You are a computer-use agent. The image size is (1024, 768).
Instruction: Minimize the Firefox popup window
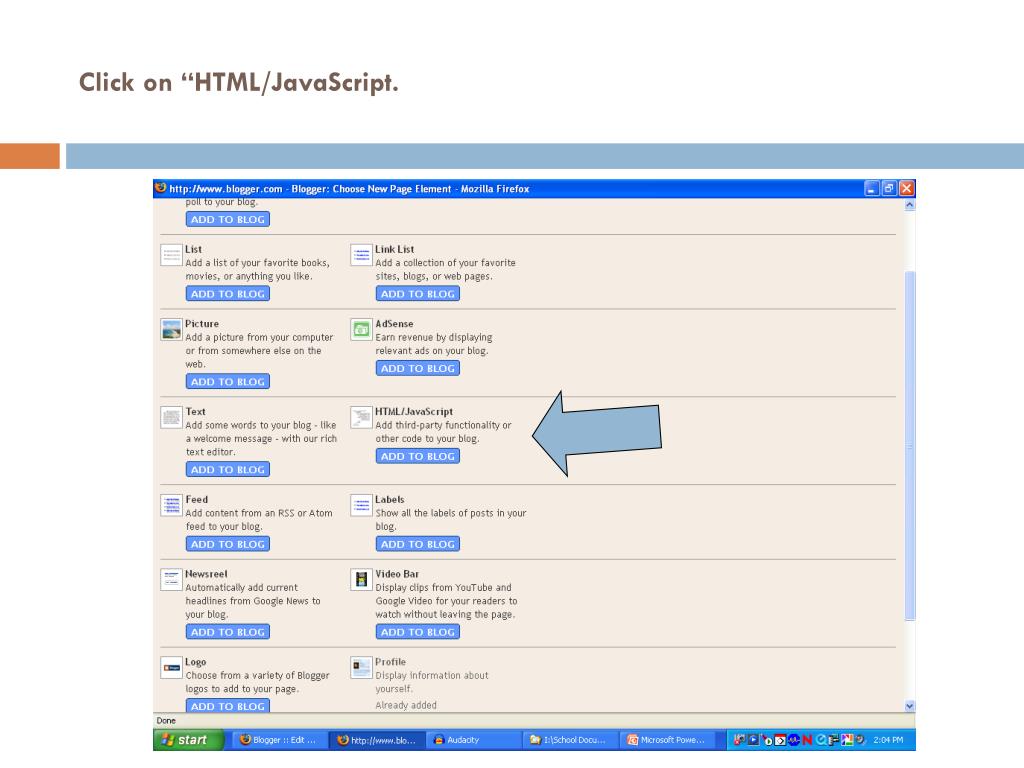(872, 189)
